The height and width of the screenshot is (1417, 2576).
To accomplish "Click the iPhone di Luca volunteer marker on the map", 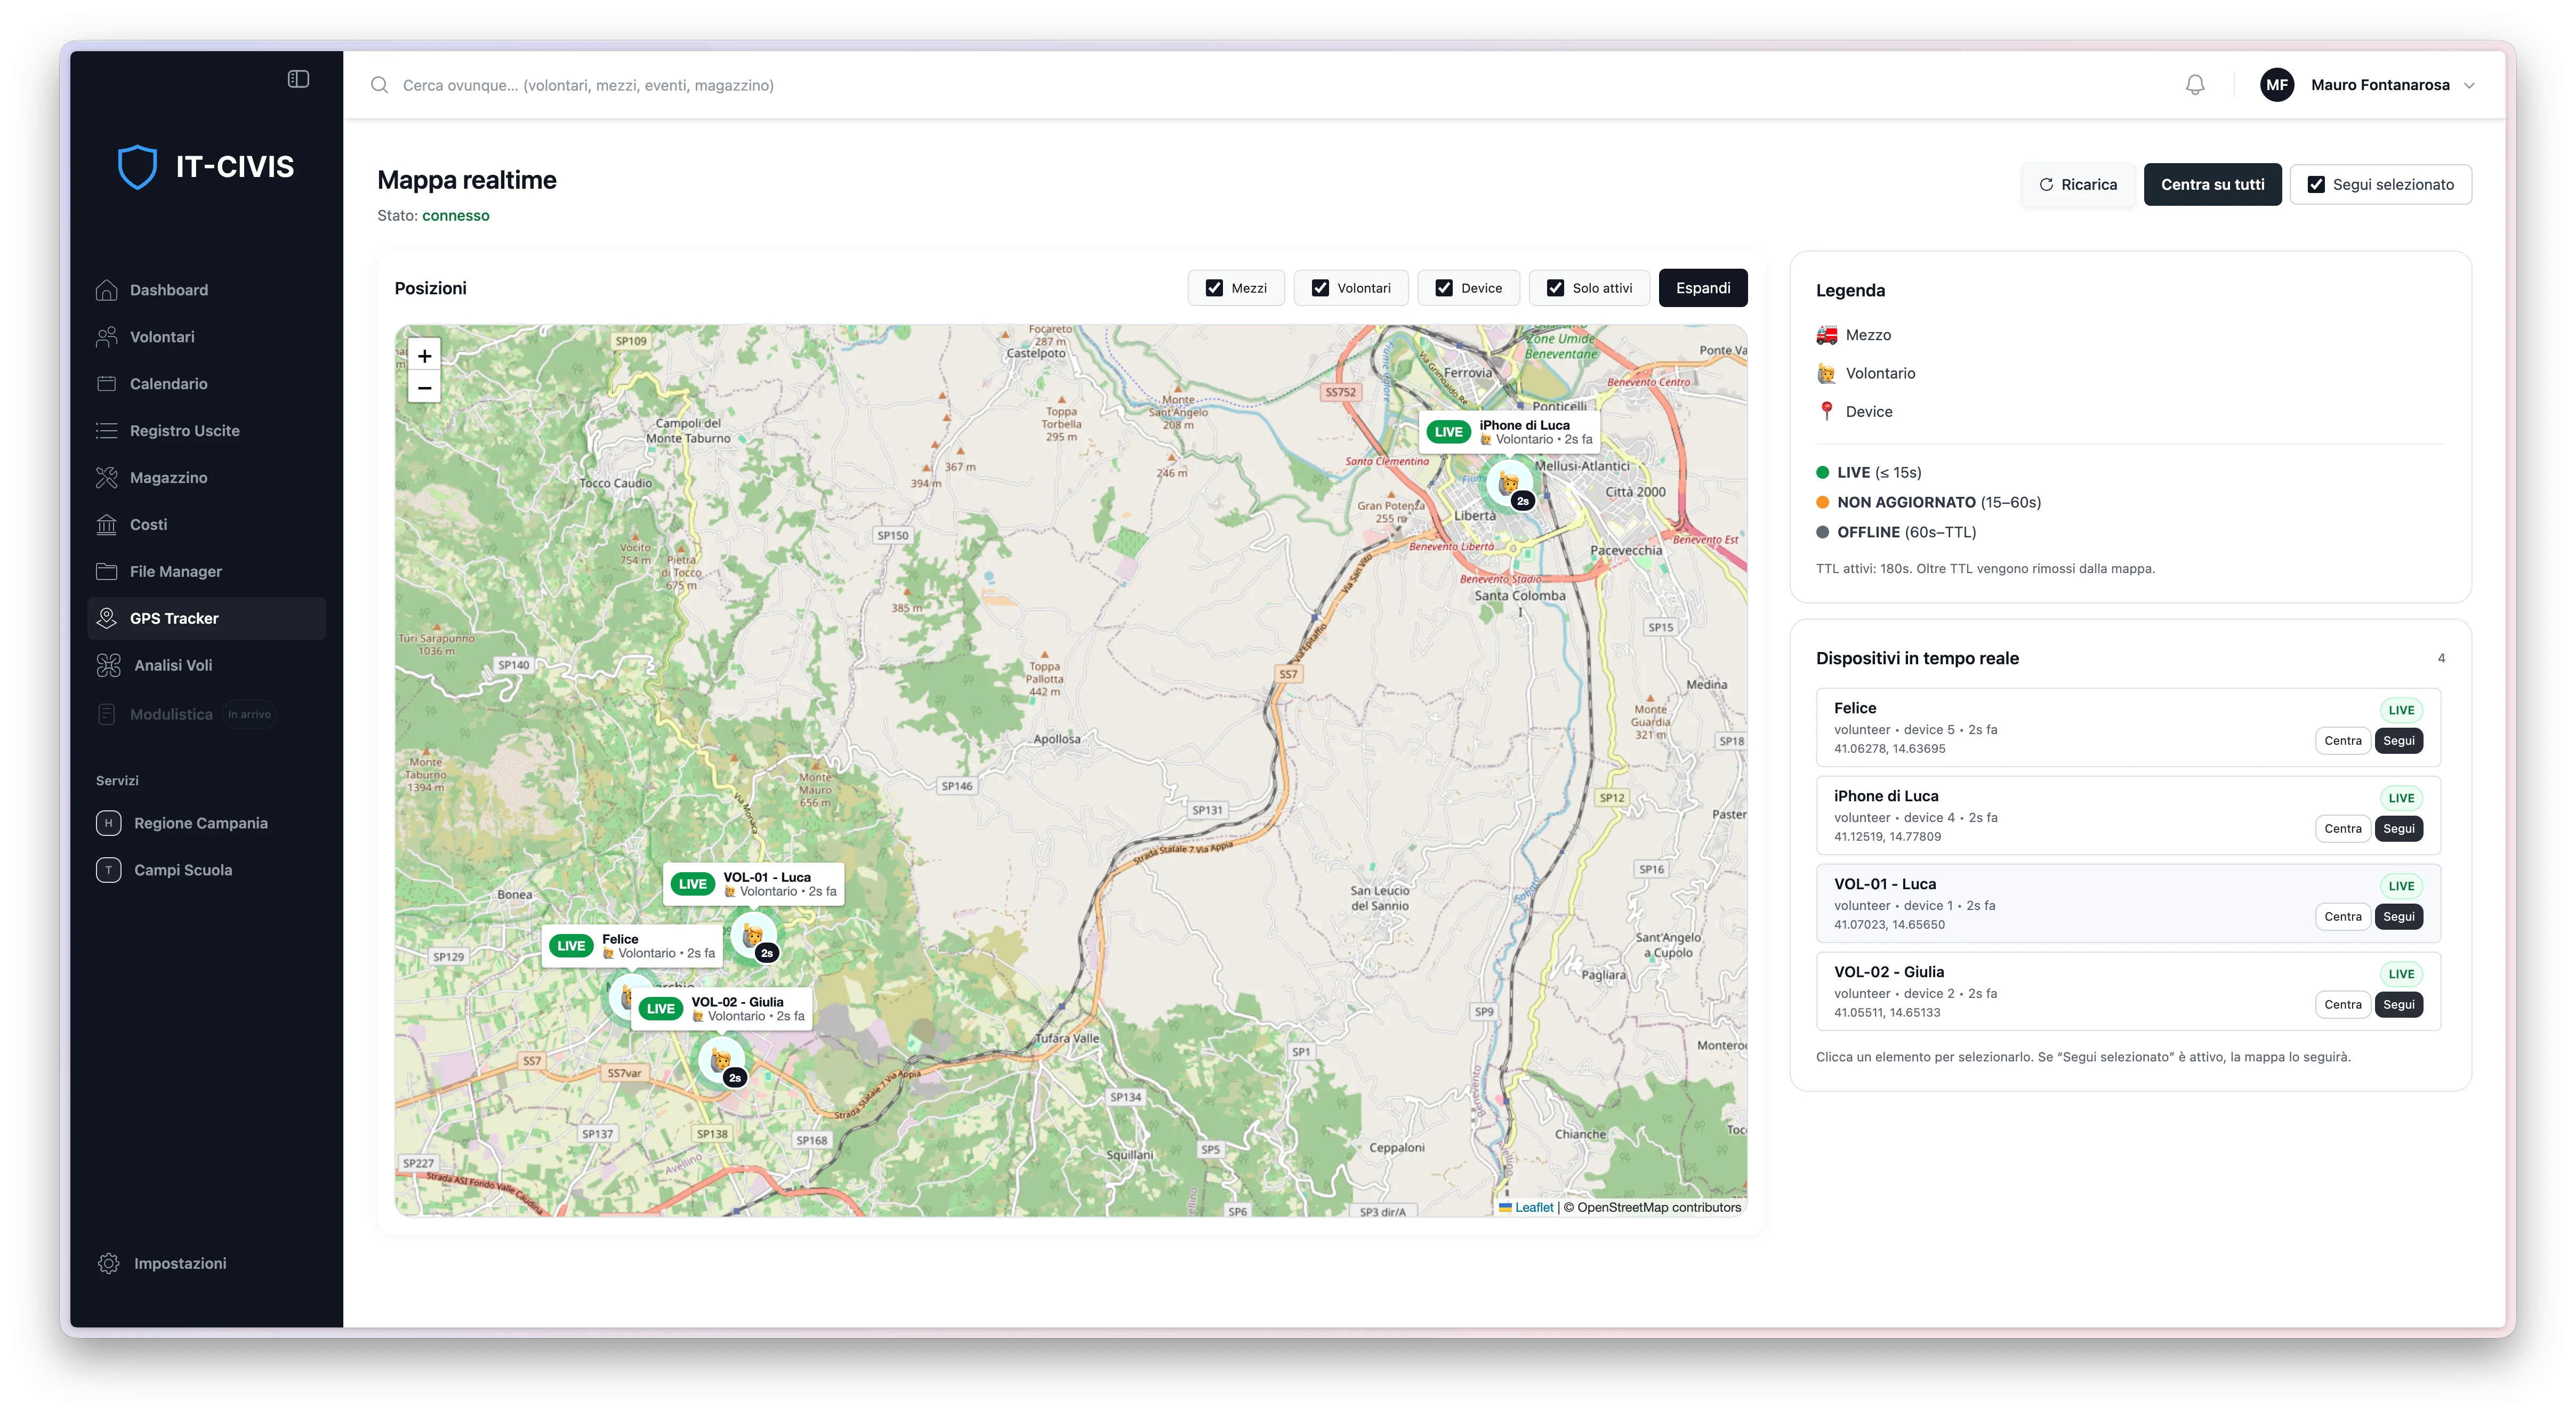I will [x=1510, y=484].
